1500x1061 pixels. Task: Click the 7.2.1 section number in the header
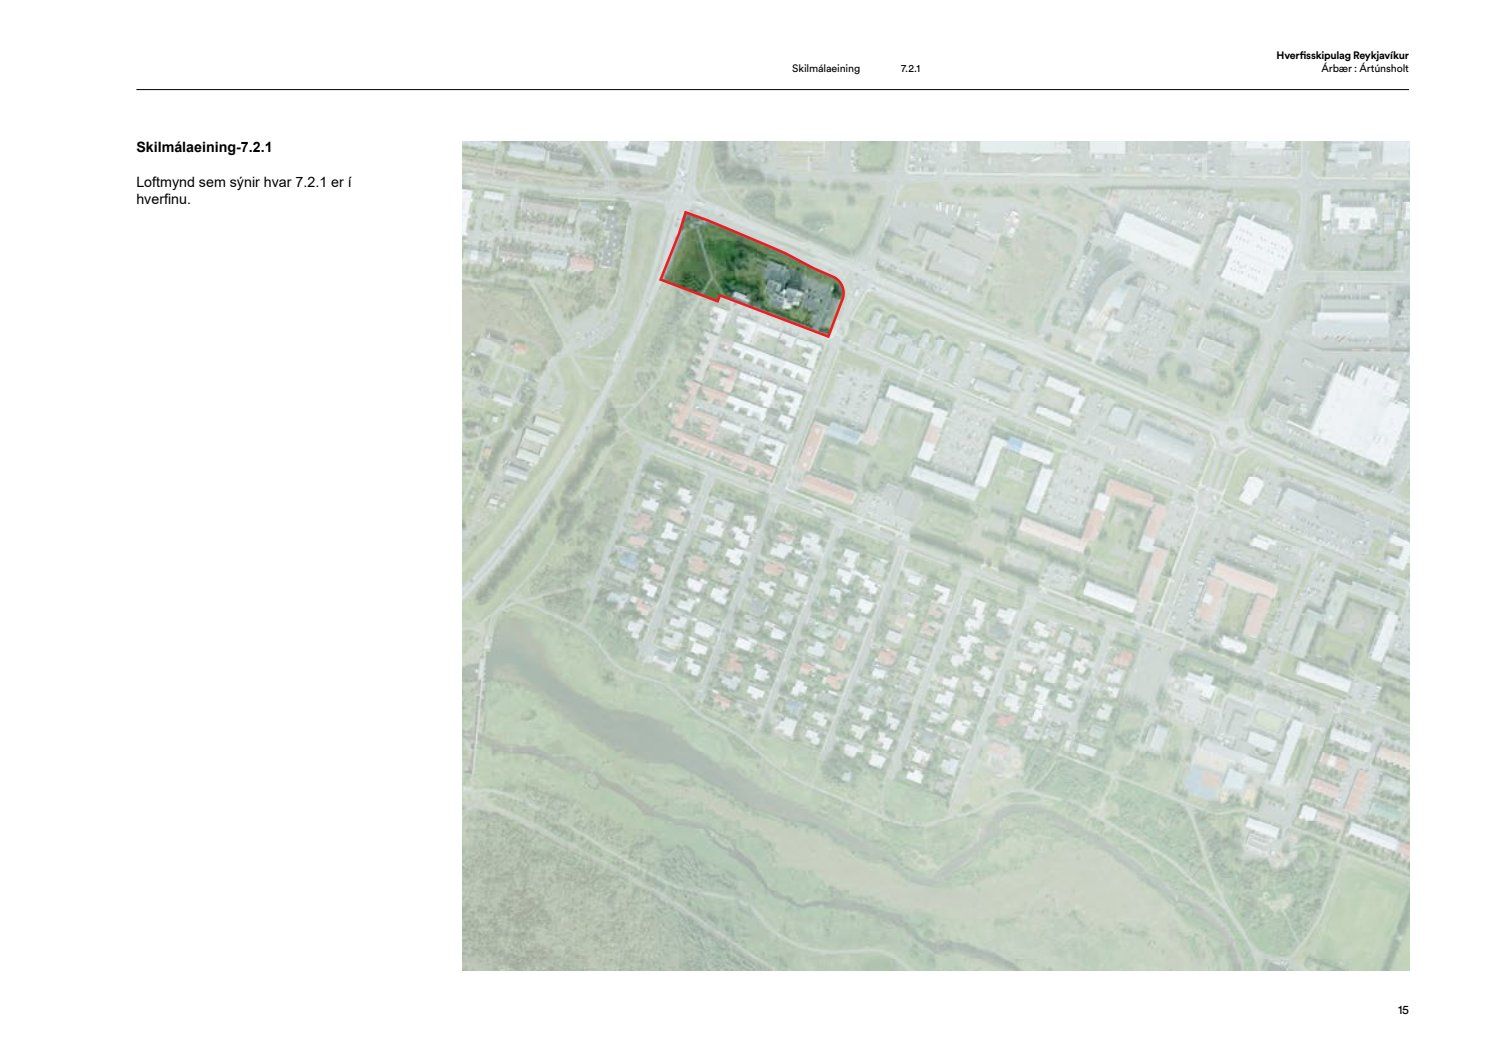pos(910,69)
